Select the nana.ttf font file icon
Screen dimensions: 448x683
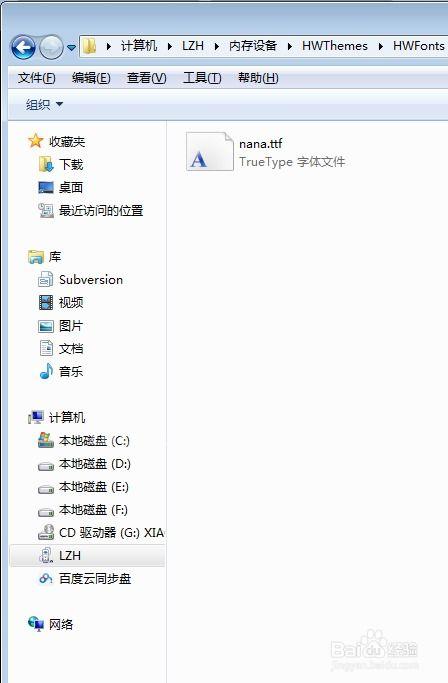[x=210, y=152]
